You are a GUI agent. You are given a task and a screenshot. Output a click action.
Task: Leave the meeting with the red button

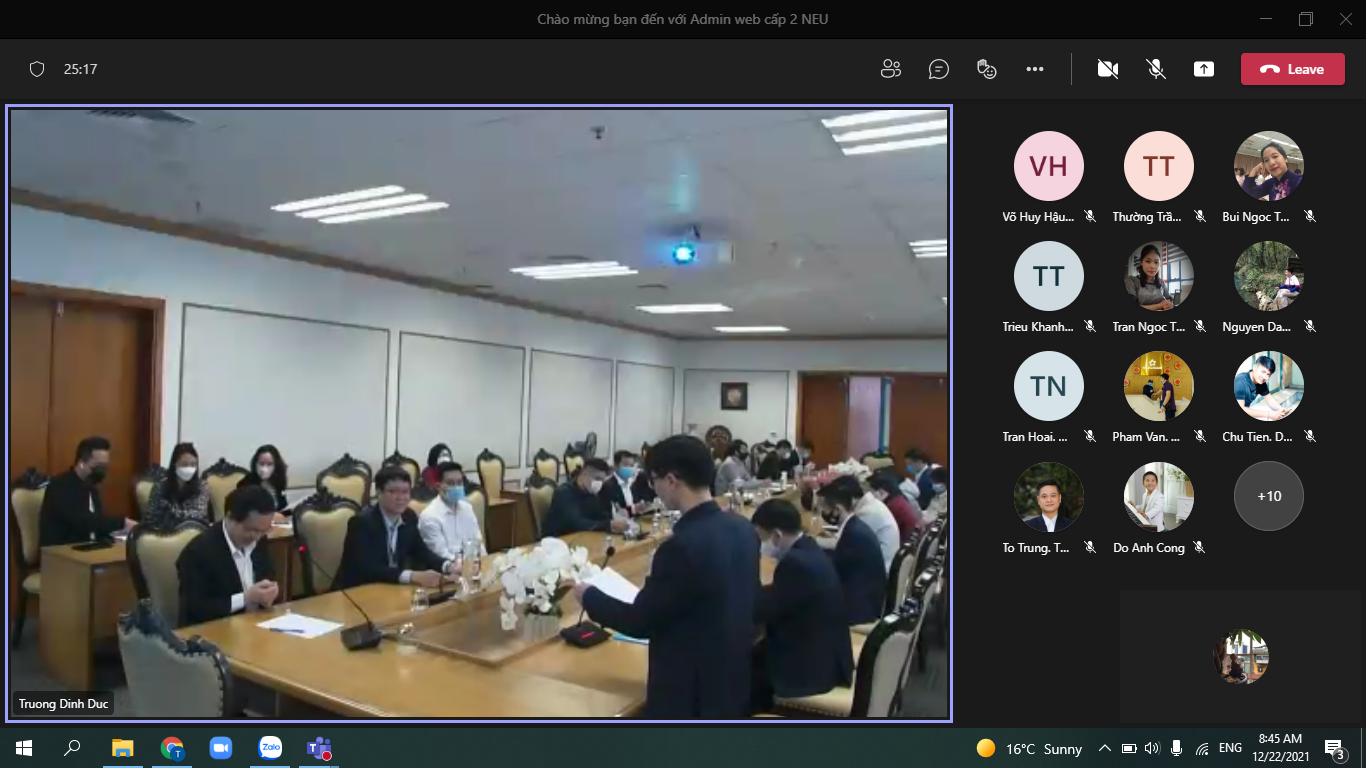click(1292, 69)
